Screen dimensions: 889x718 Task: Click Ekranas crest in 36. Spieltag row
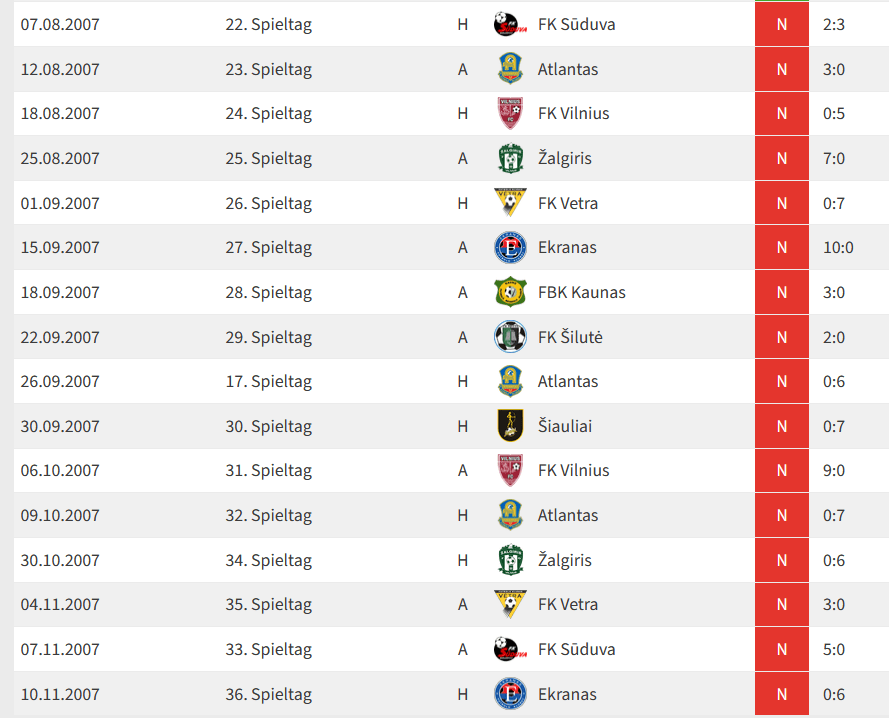[x=510, y=694]
